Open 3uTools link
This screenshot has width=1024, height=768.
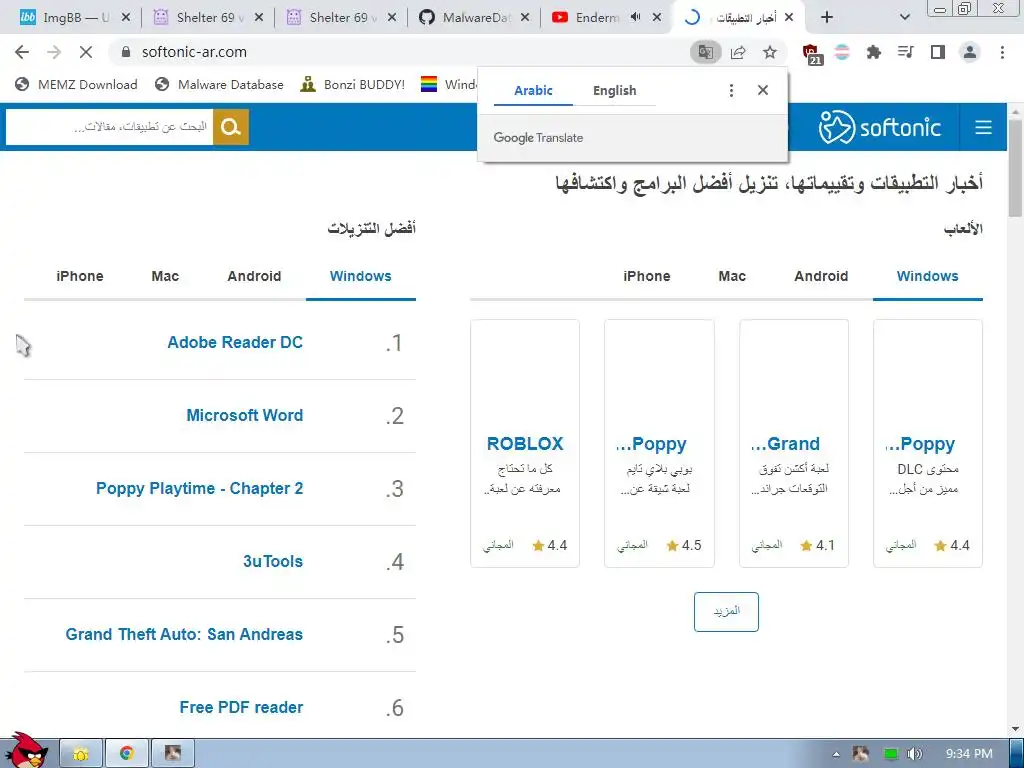tap(273, 562)
